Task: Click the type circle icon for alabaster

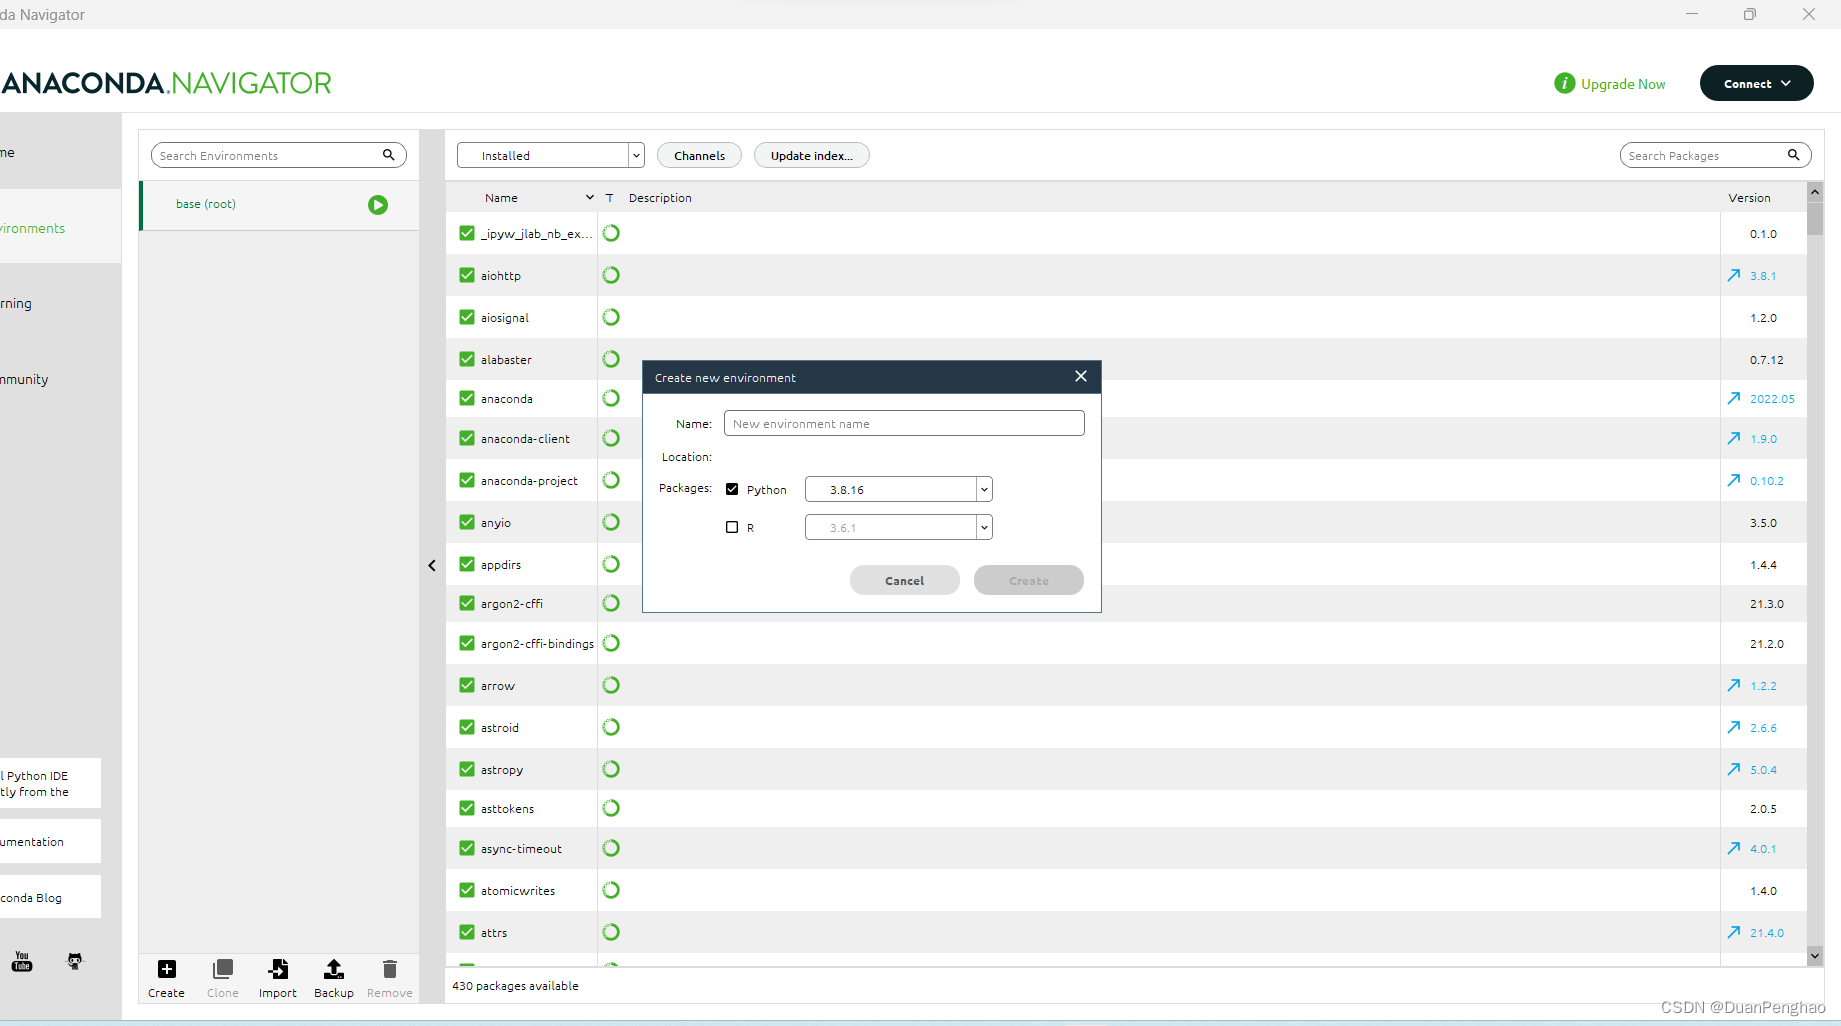Action: pos(611,359)
